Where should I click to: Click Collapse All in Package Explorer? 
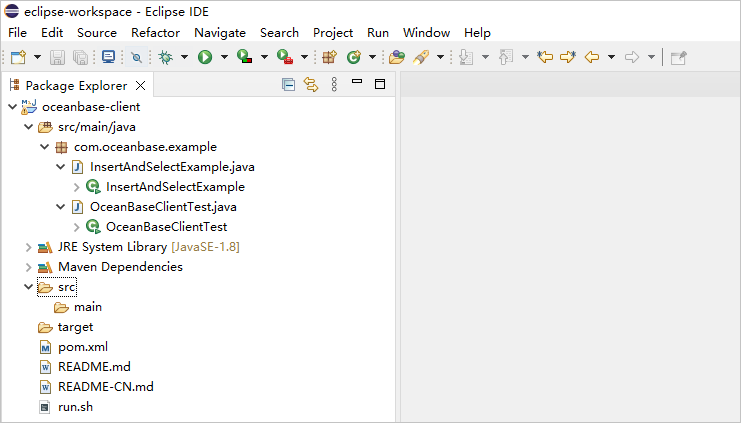288,86
